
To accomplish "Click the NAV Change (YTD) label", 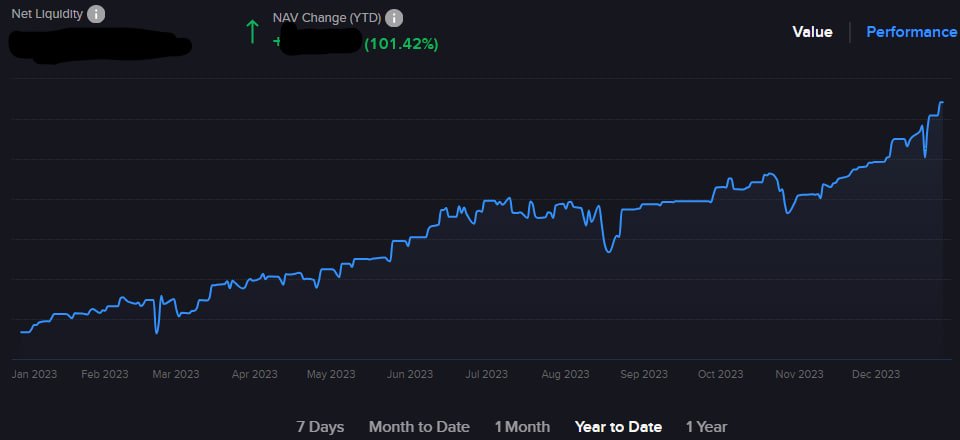I will [327, 18].
